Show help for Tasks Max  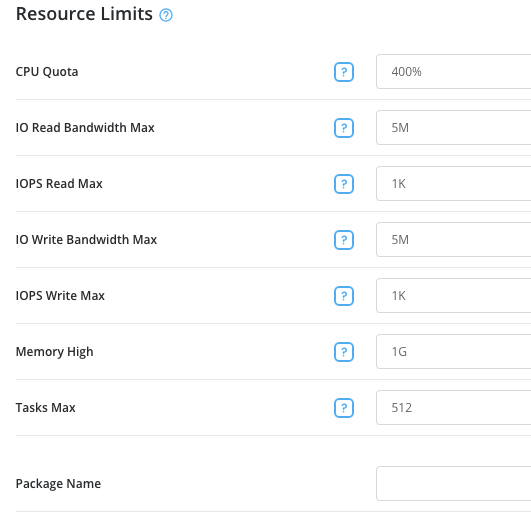(344, 408)
